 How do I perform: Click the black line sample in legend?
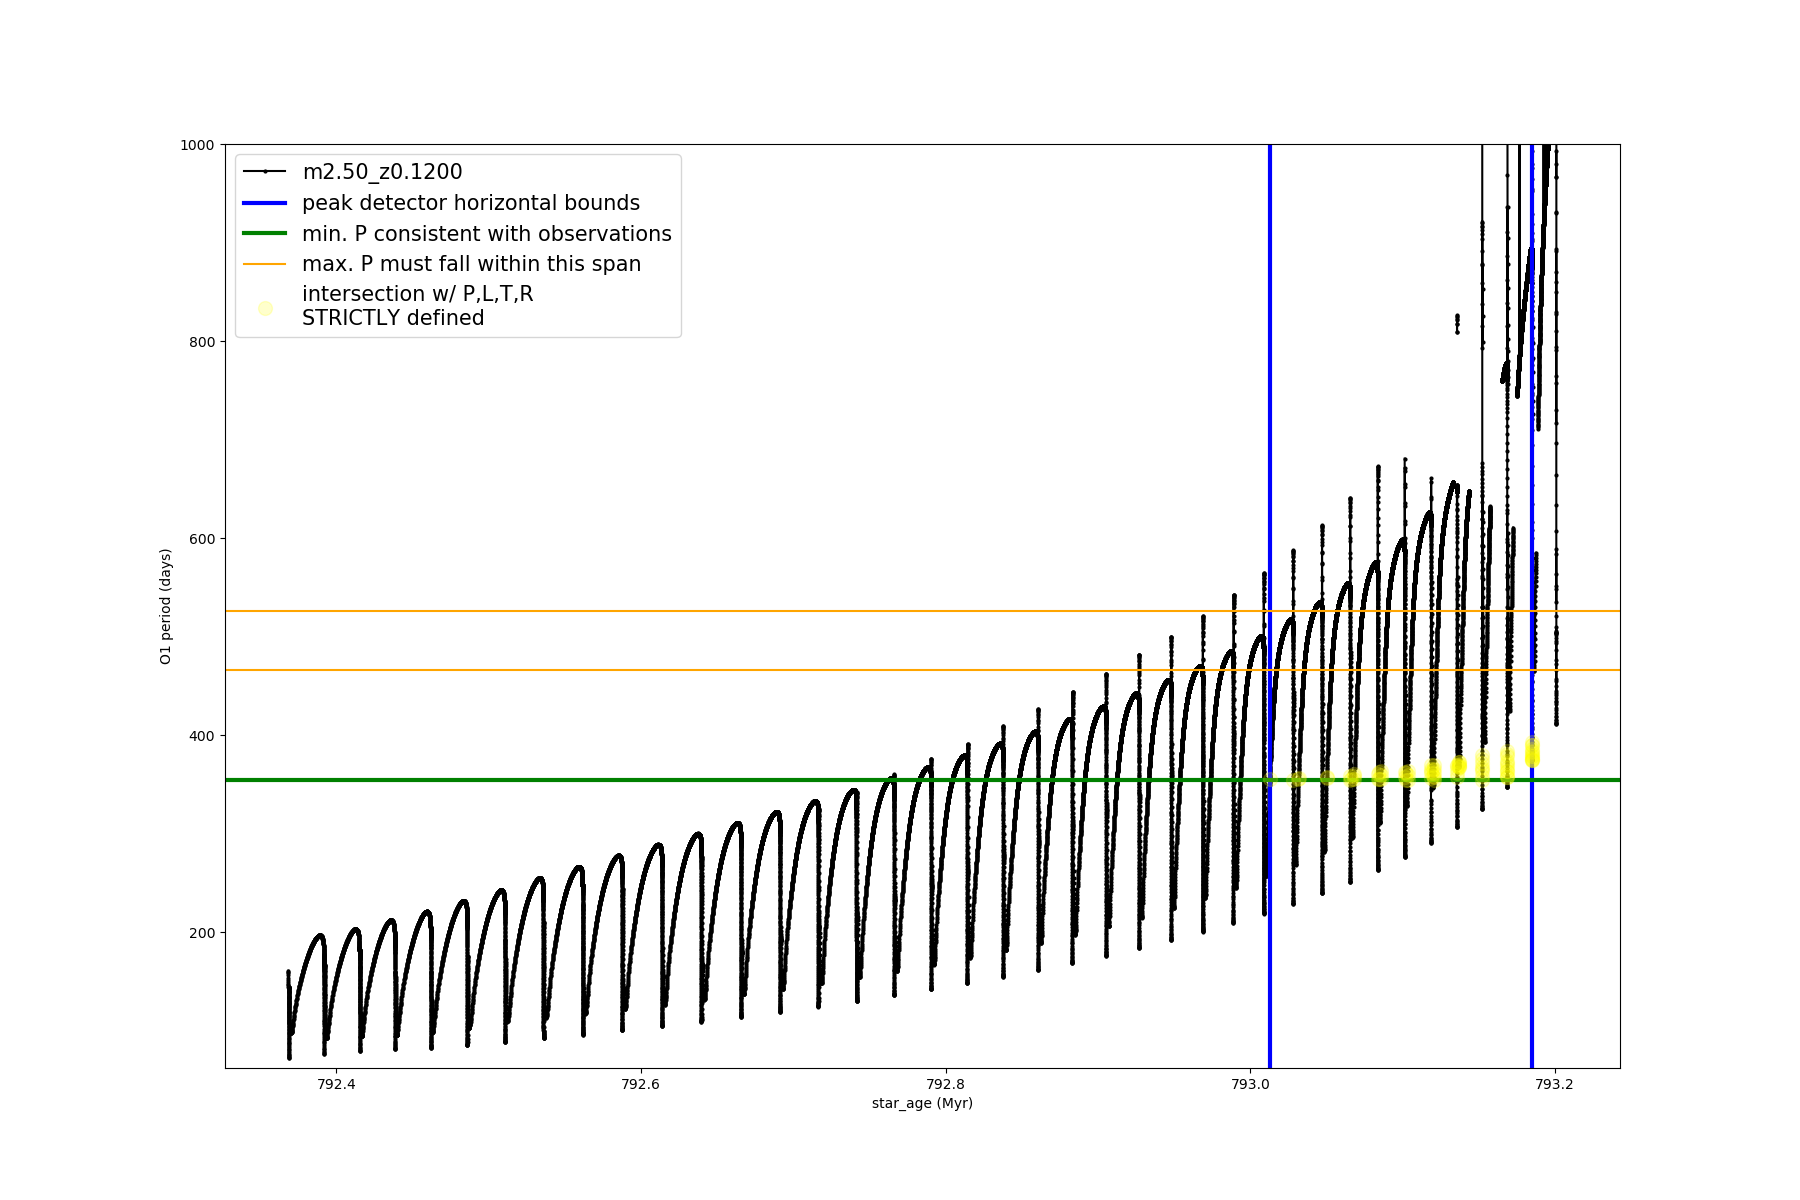pyautogui.click(x=265, y=172)
